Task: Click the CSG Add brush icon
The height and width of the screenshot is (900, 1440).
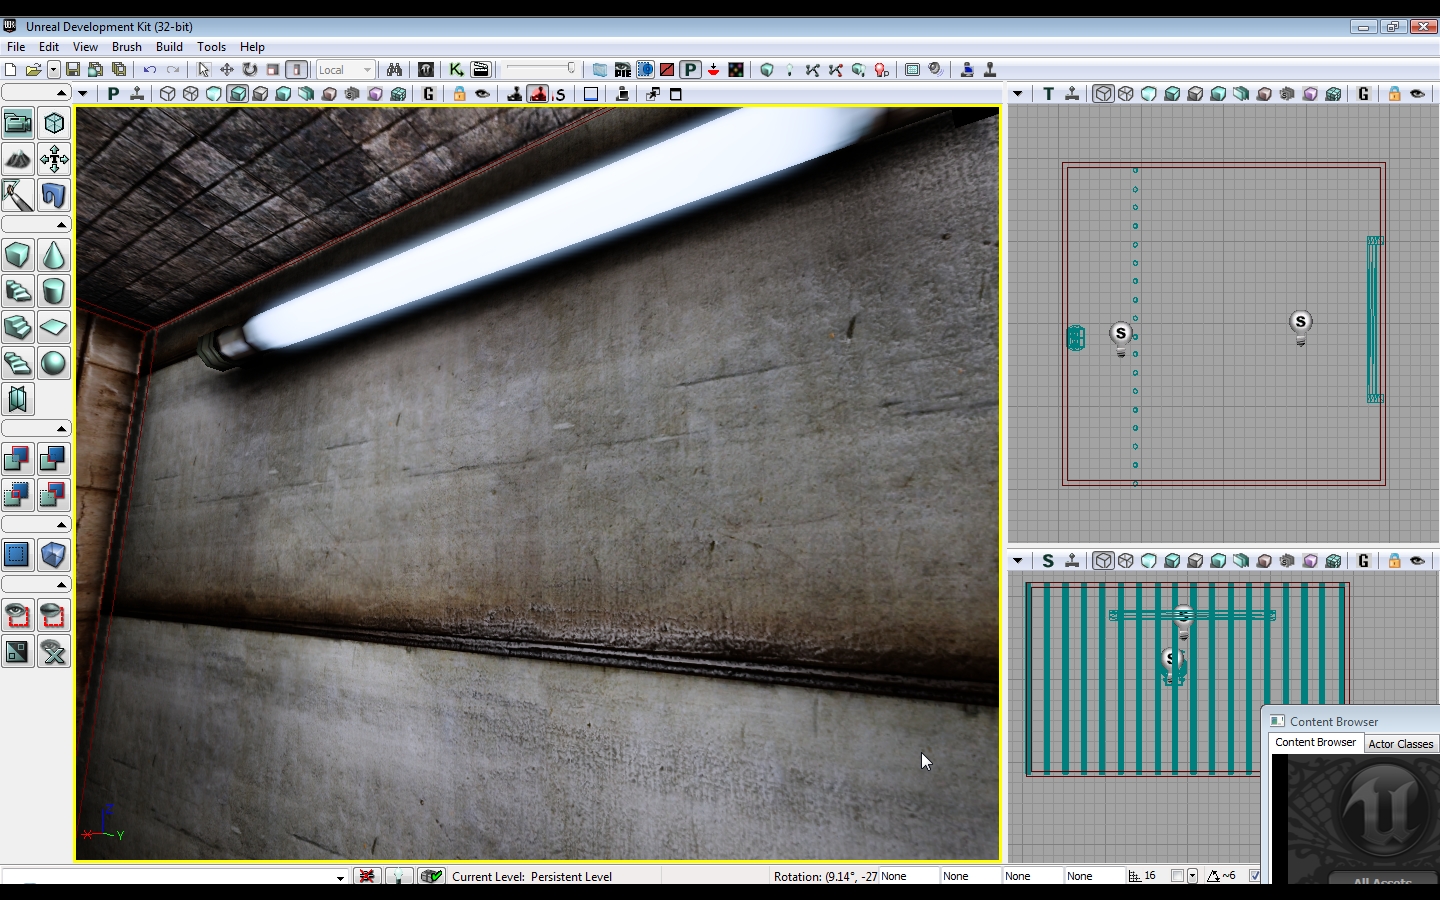Action: point(18,459)
